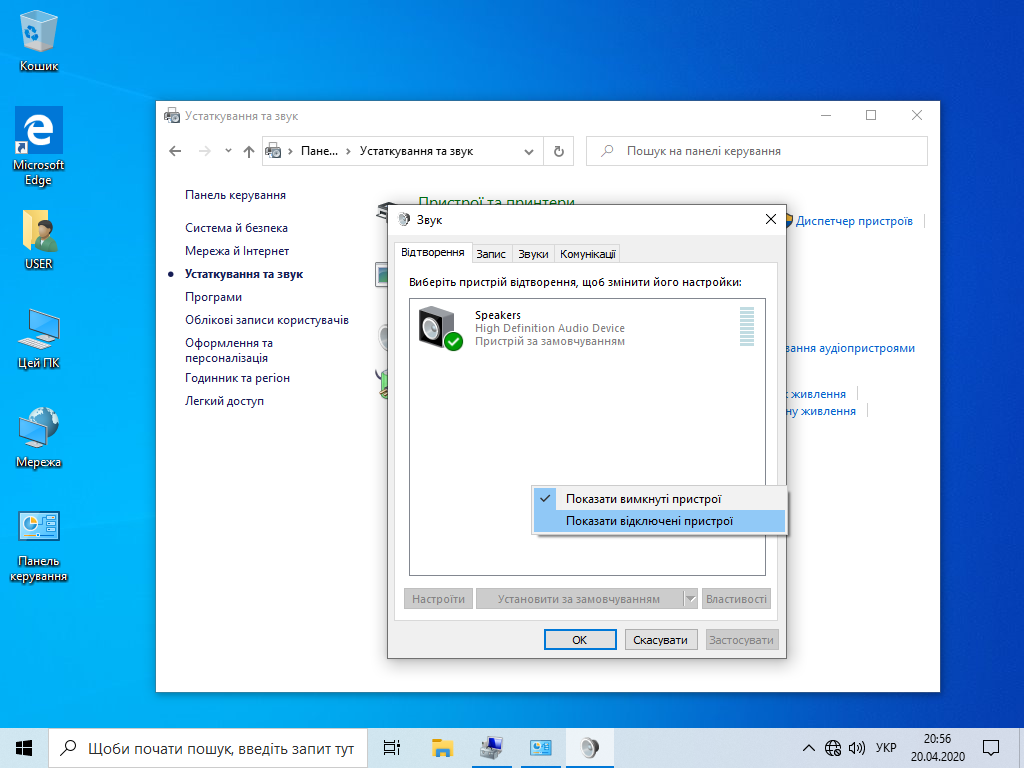The image size is (1024, 768).
Task: Go up one level arrow
Action: tap(249, 152)
